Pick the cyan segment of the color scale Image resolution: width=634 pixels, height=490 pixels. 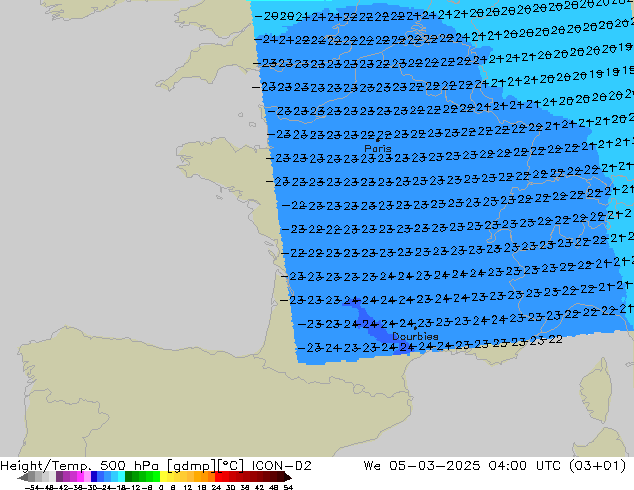pyautogui.click(x=121, y=477)
